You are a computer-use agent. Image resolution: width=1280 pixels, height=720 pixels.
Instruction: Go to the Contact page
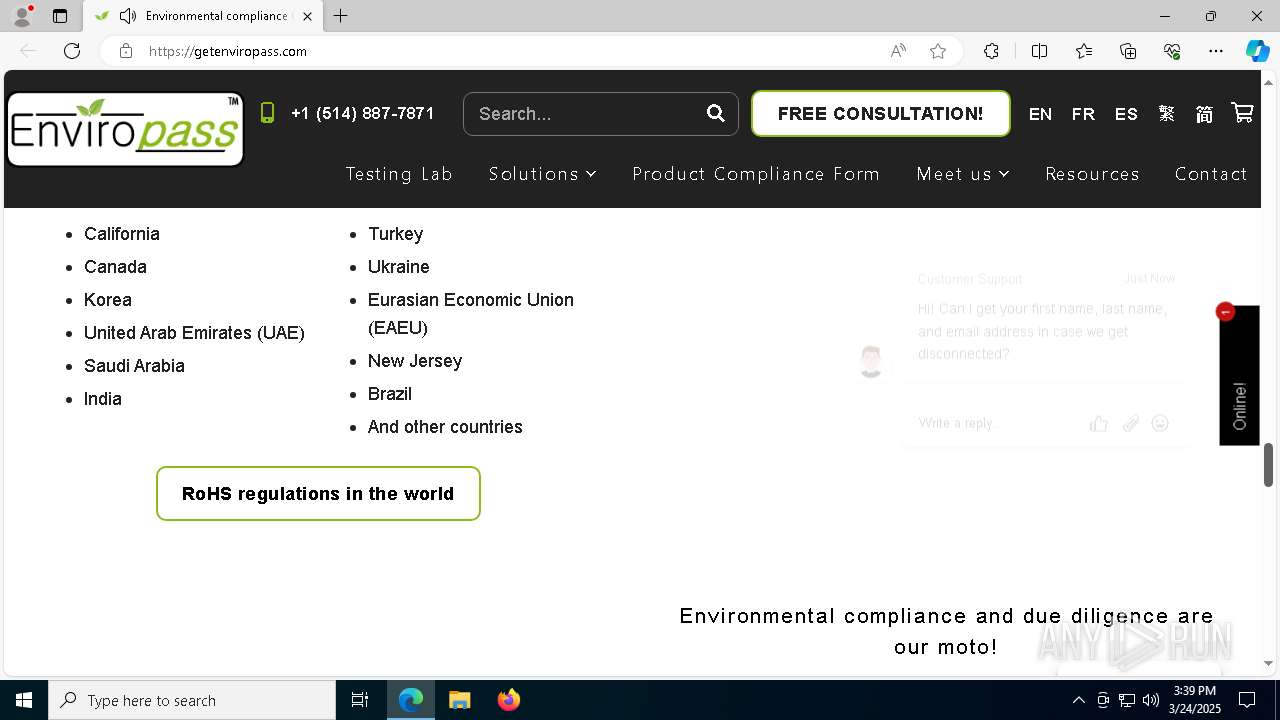point(1211,174)
